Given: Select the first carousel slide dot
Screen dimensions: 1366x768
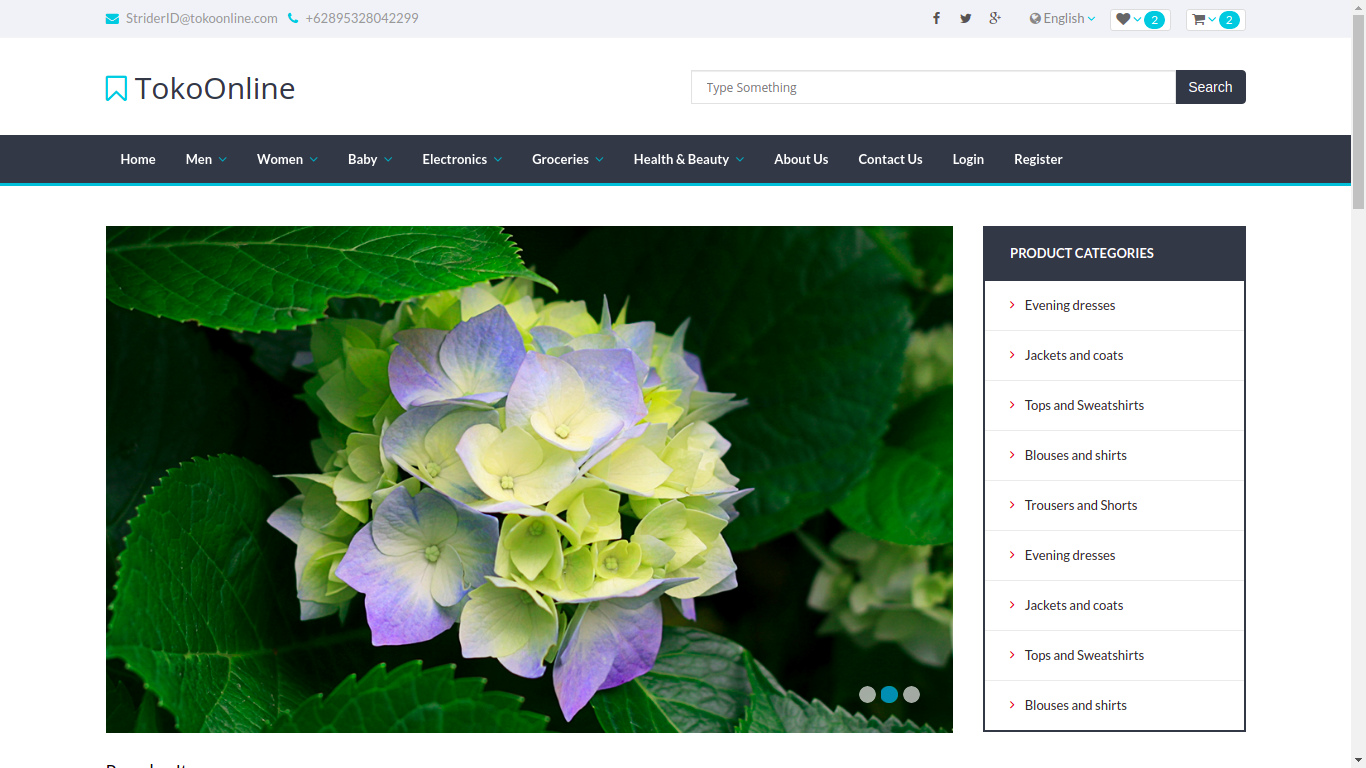Looking at the screenshot, I should coord(867,694).
